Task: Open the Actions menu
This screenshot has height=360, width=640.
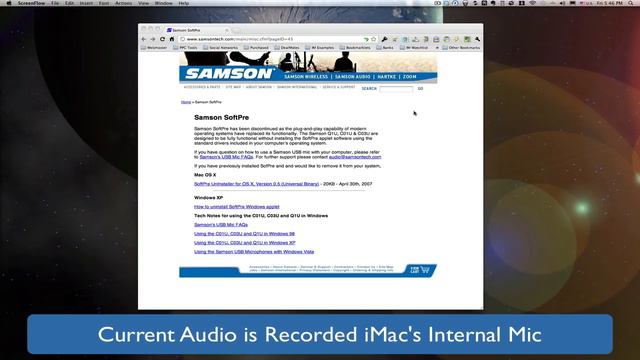Action: coord(123,3)
